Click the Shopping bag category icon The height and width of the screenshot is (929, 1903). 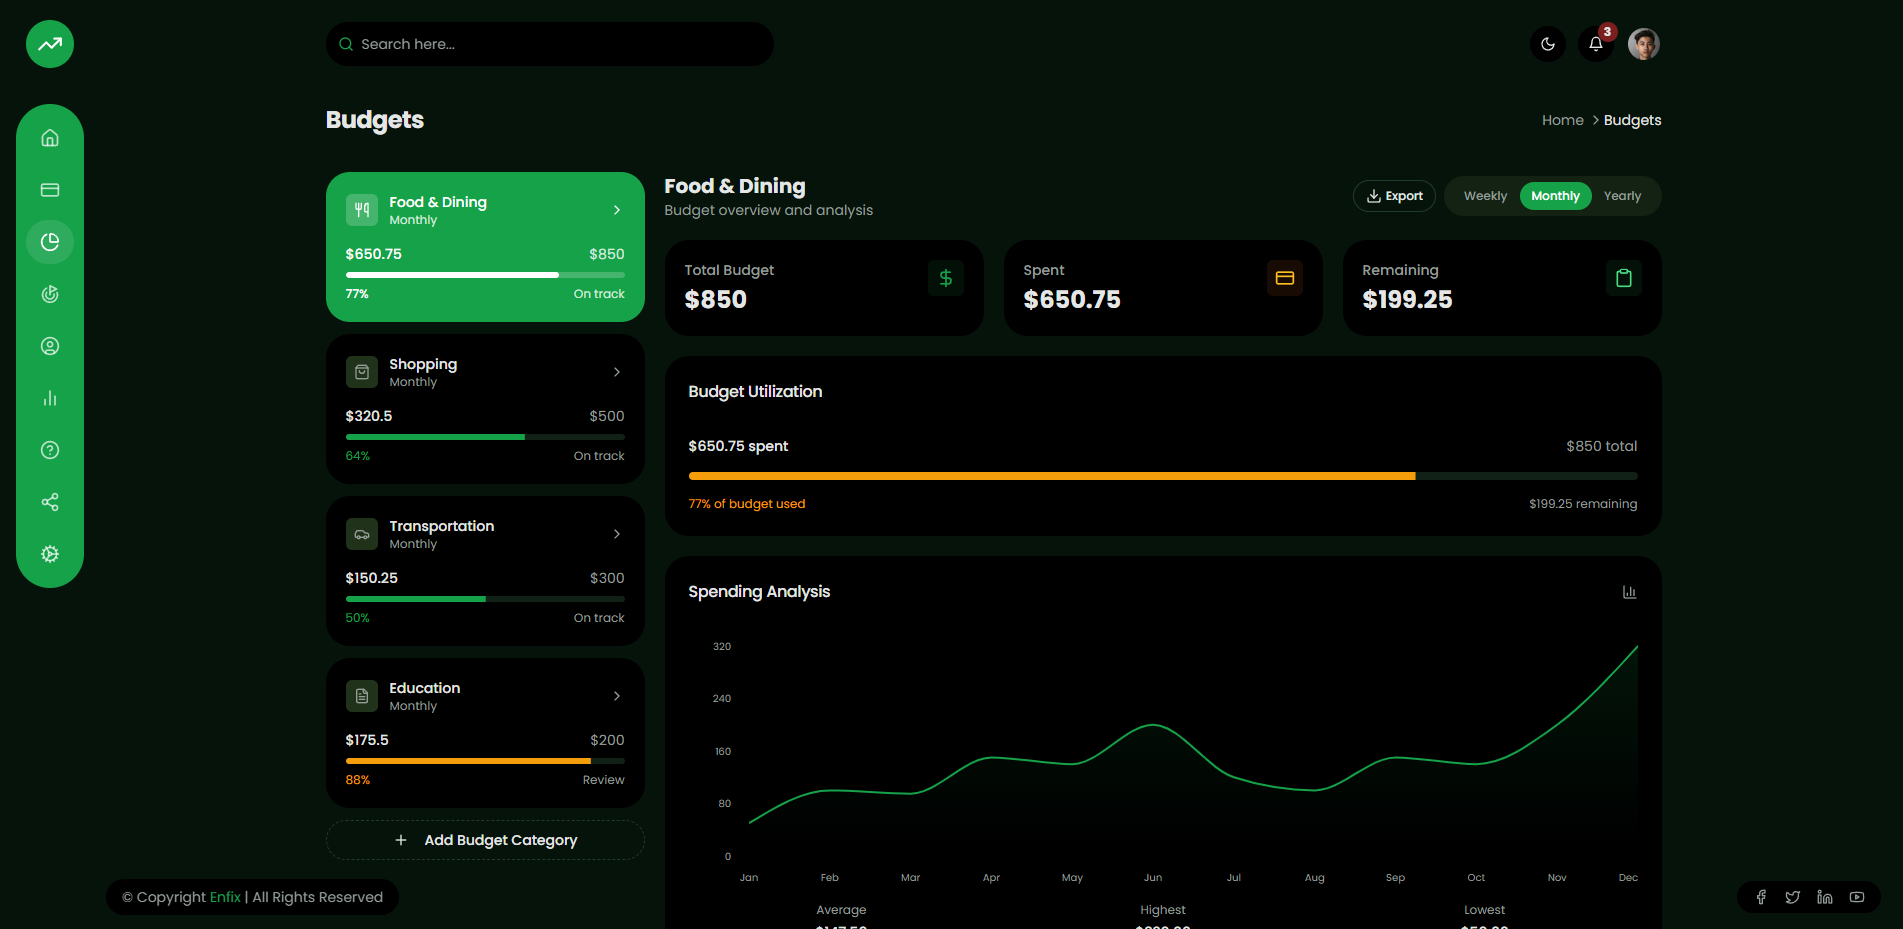[x=362, y=372]
